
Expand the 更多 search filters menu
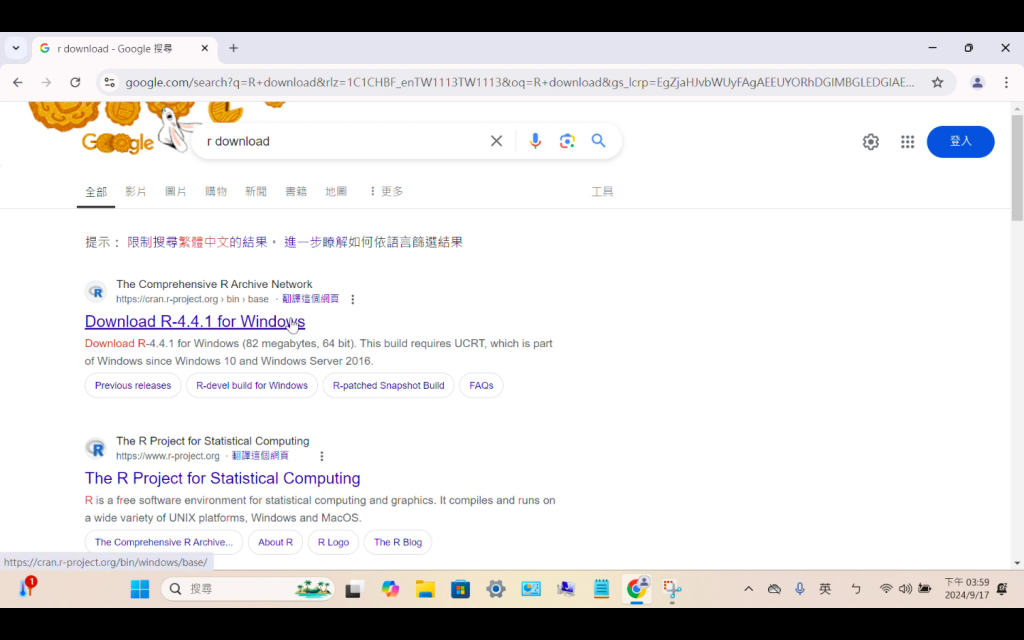click(x=386, y=191)
